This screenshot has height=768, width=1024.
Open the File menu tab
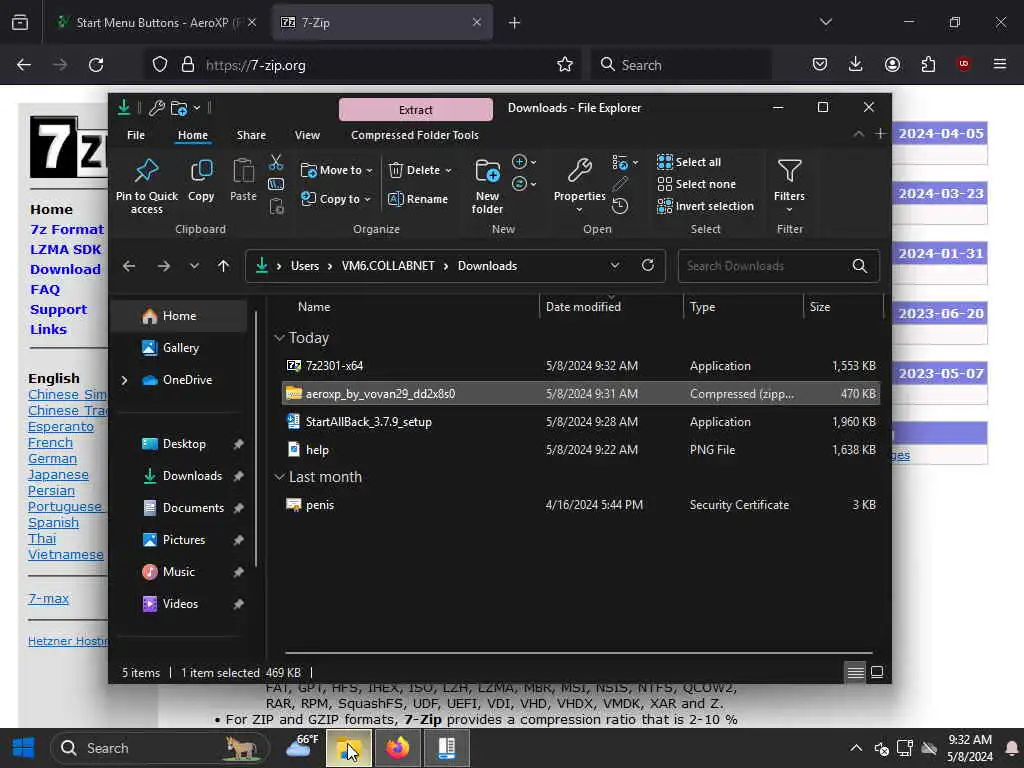point(136,135)
